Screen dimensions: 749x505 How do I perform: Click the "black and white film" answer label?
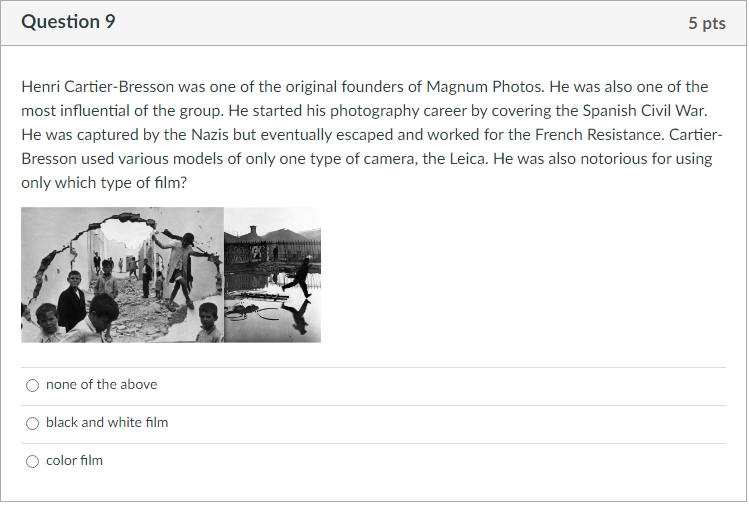coord(107,422)
